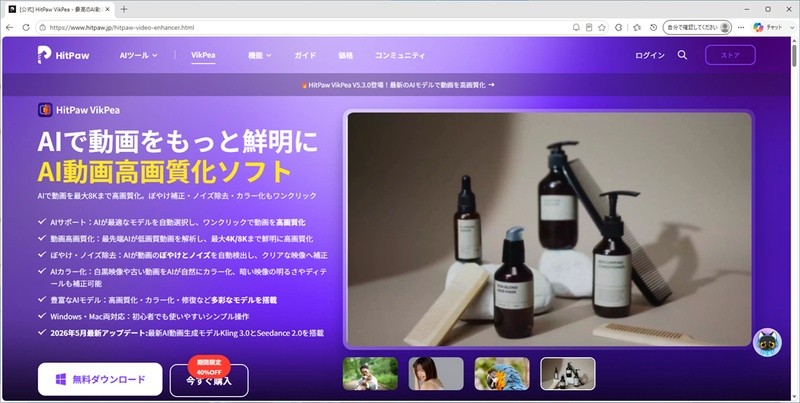Go to the 価格 page
800x403 pixels.
tap(345, 55)
